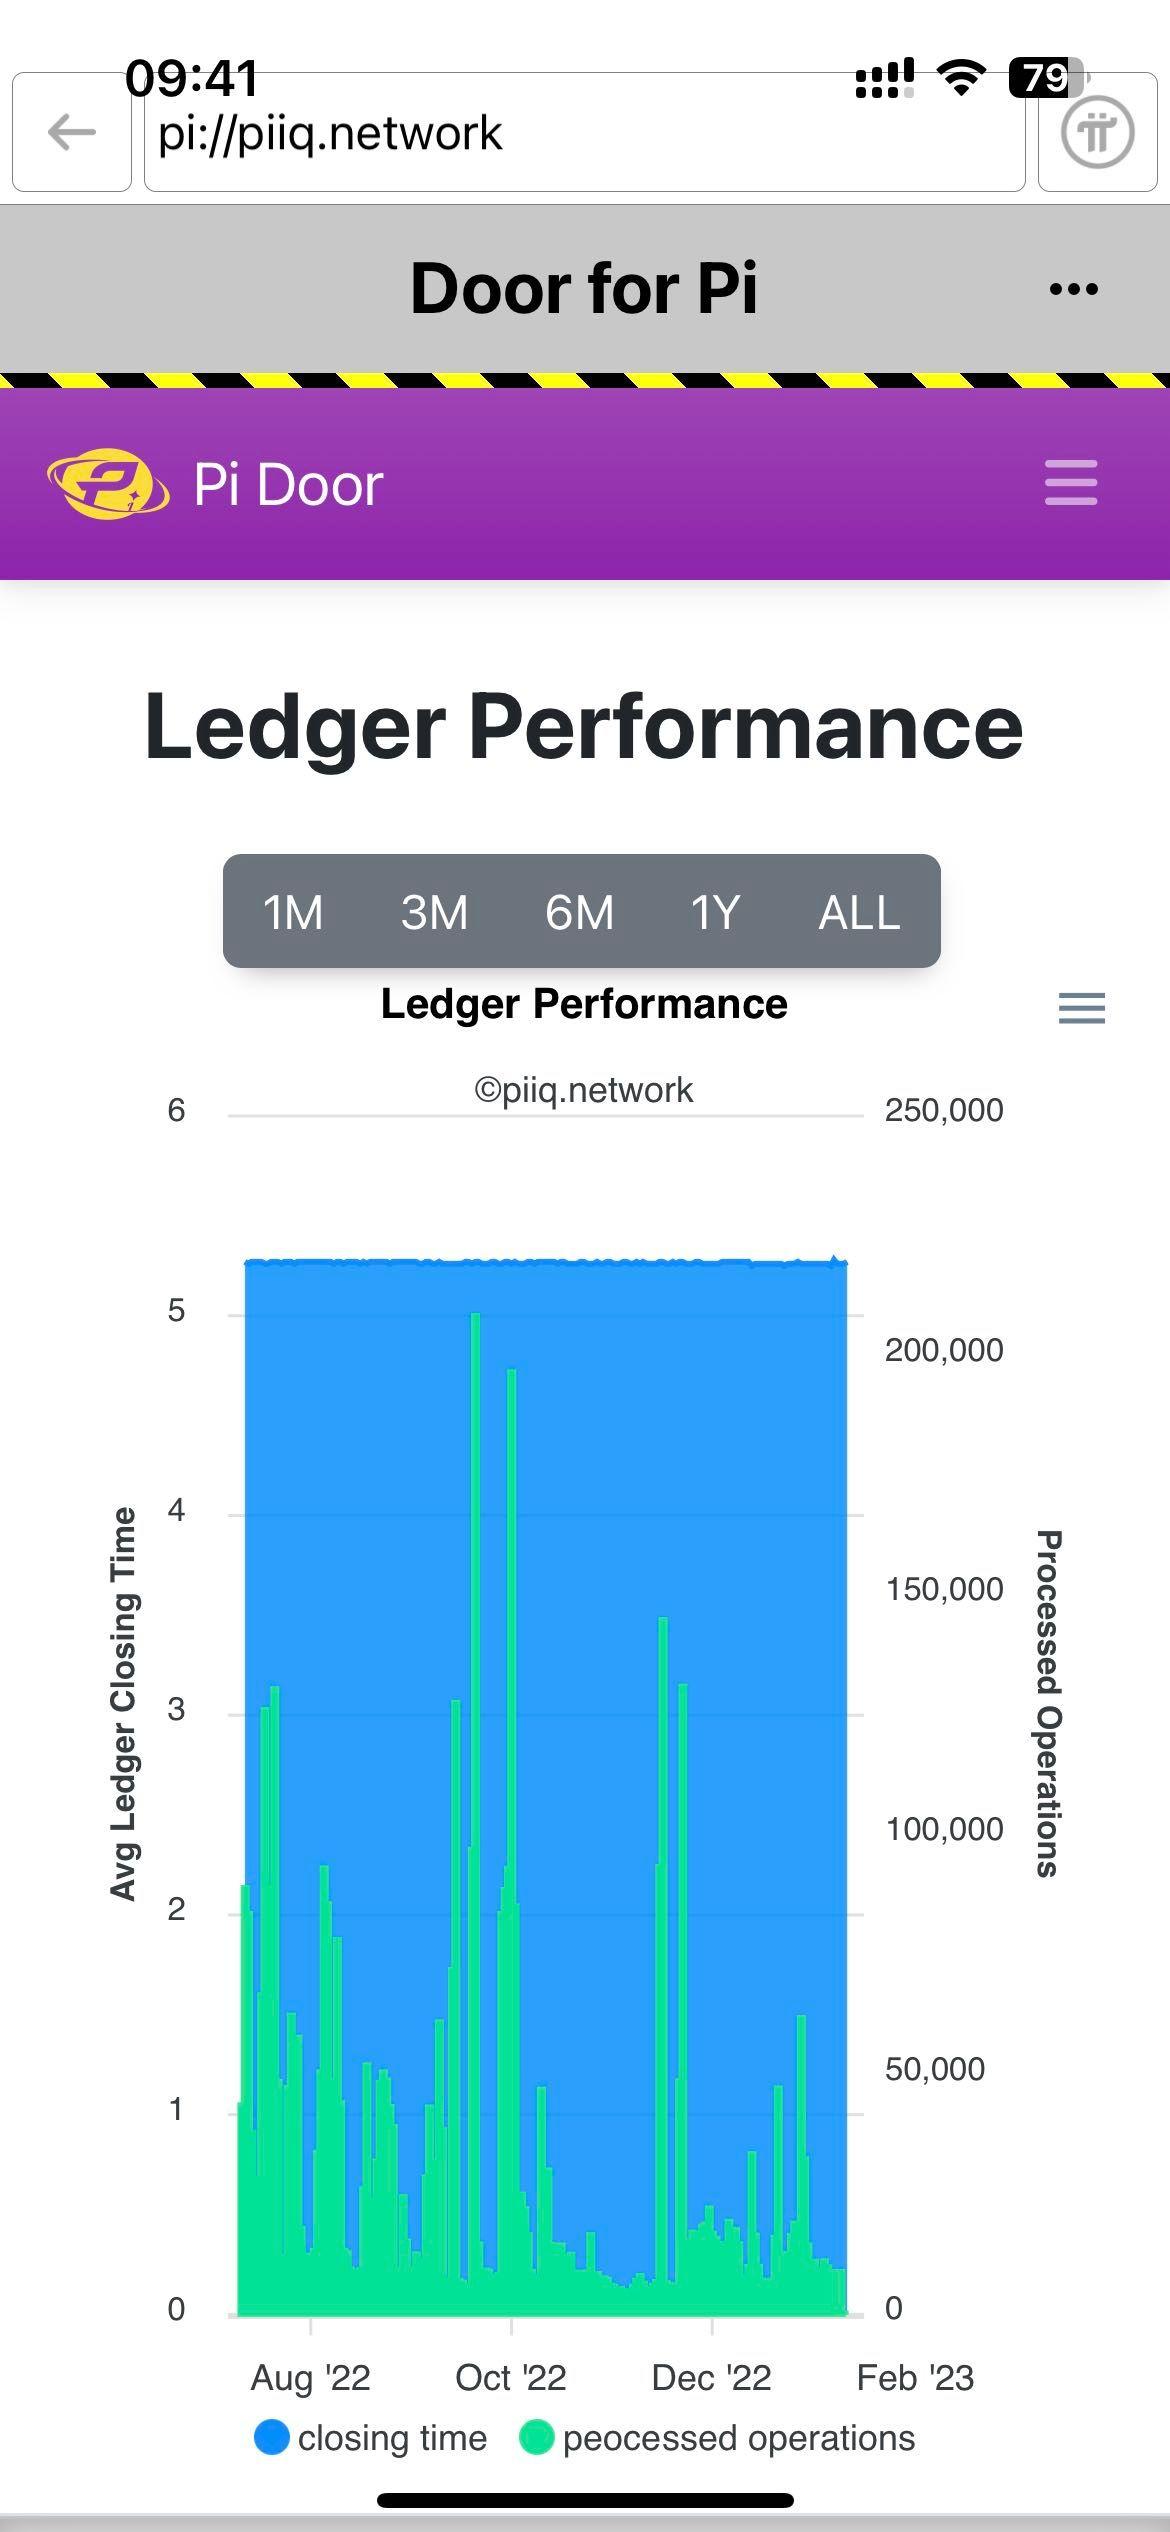
Task: Click the Pi Door brand text
Action: tap(288, 485)
